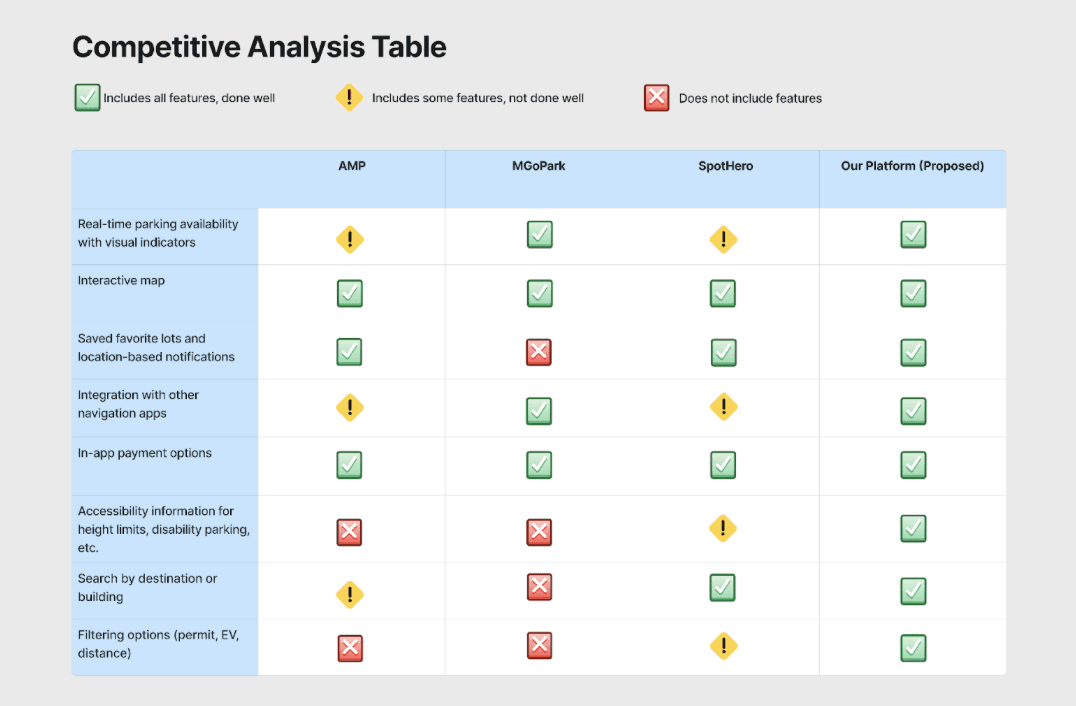Click MGoPark's red X for filtering options
Image resolution: width=1076 pixels, height=706 pixels.
pyautogui.click(x=539, y=645)
